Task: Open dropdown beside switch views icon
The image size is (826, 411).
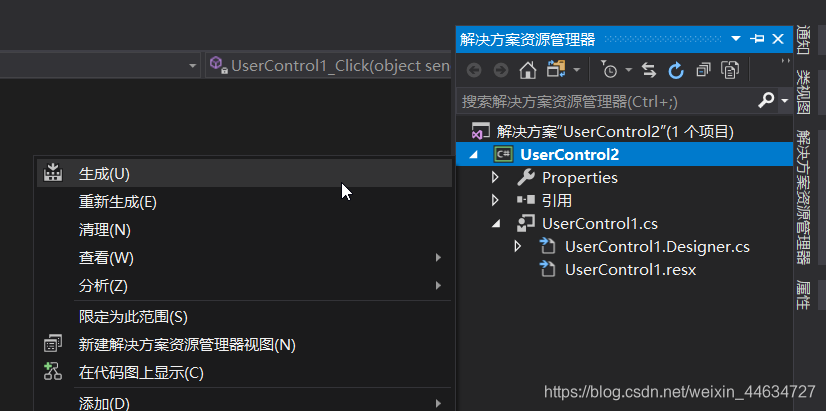Action: [577, 70]
